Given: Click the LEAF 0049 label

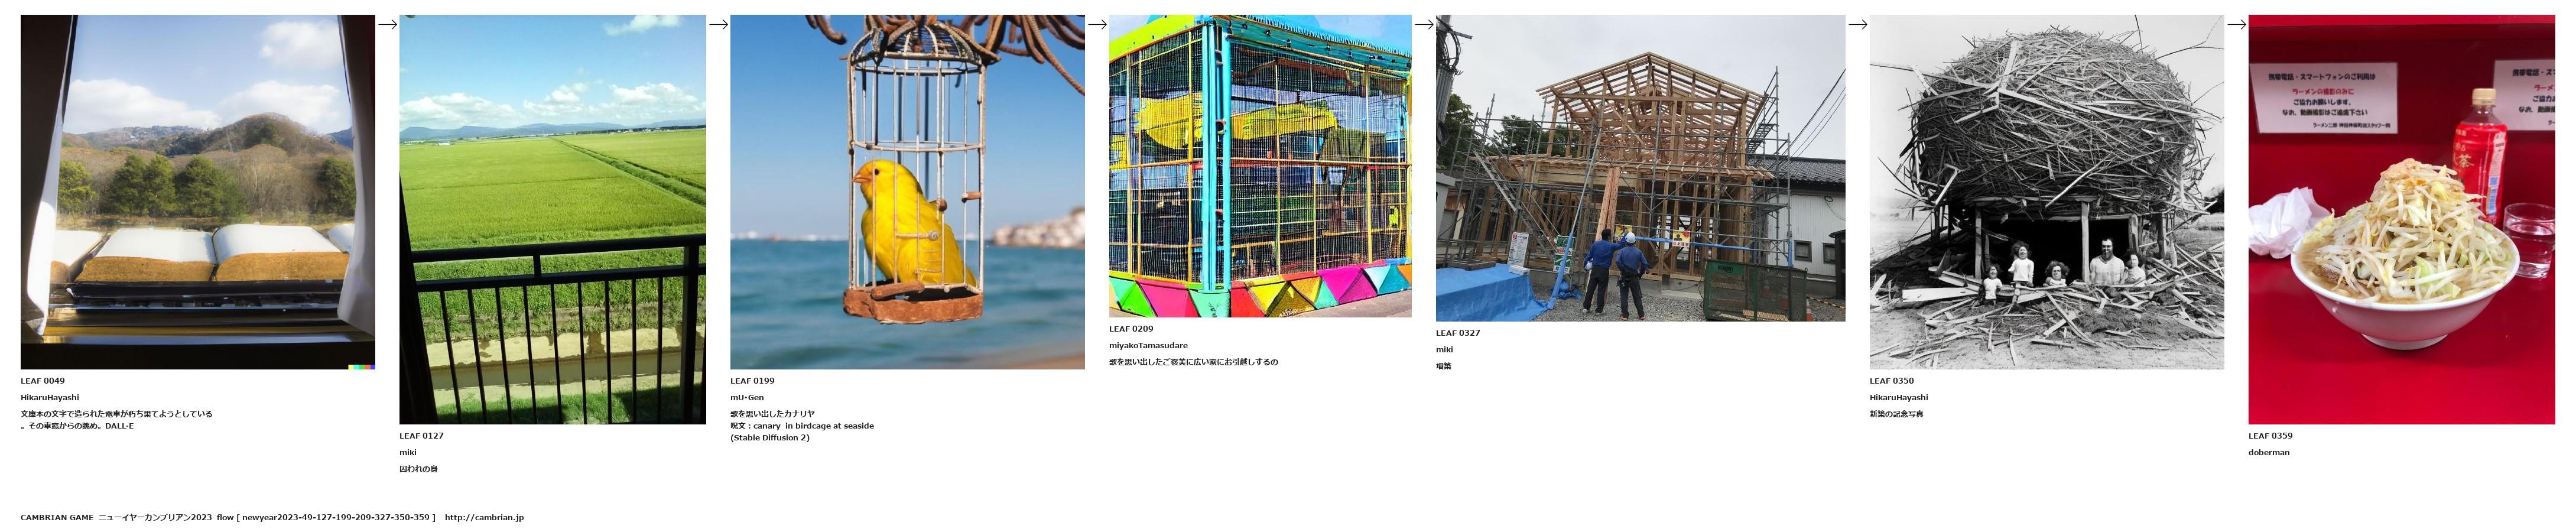Looking at the screenshot, I should pyautogui.click(x=43, y=381).
